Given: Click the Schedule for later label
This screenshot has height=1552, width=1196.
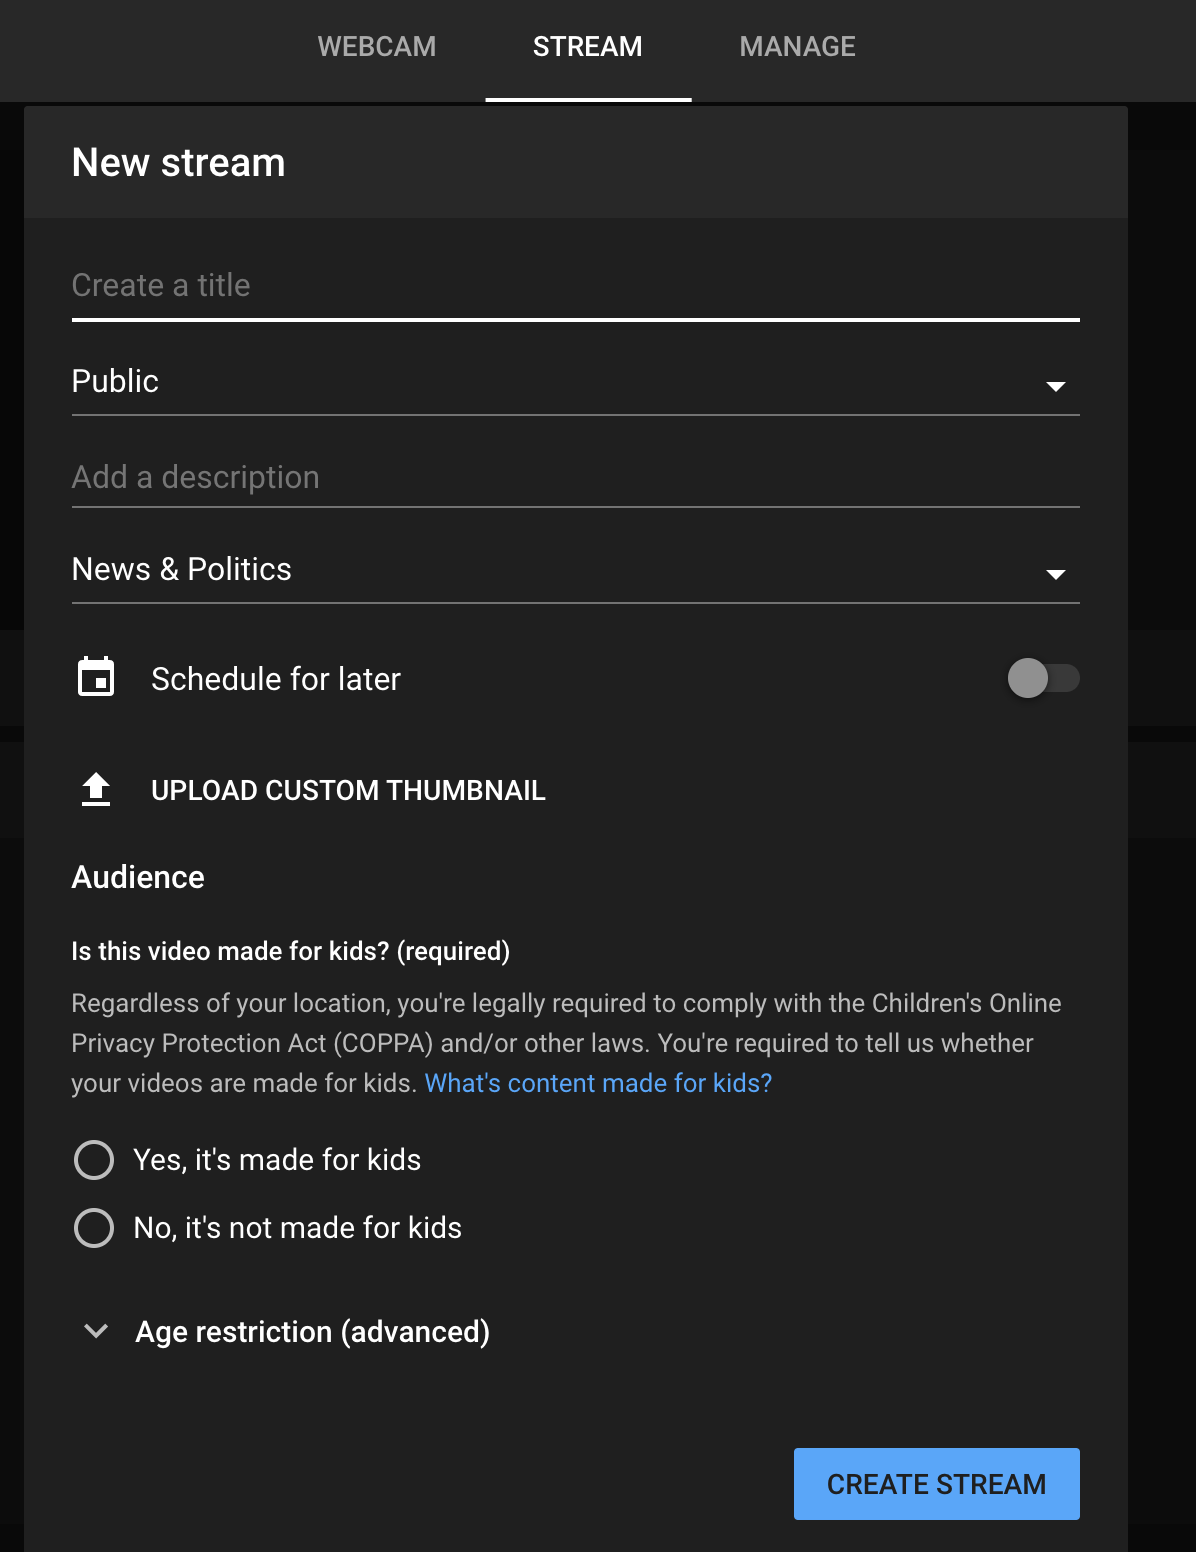Looking at the screenshot, I should pos(276,679).
